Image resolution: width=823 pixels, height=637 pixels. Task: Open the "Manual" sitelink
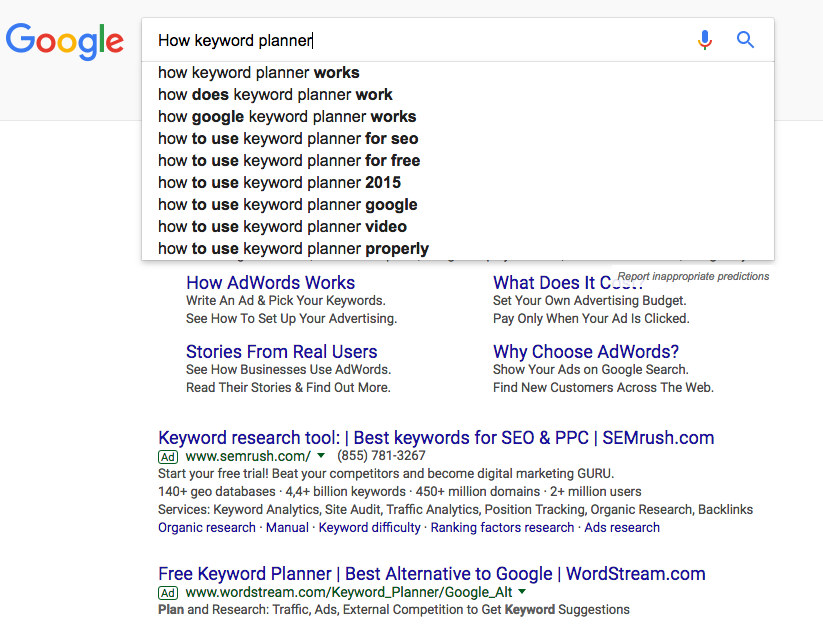click(x=287, y=527)
